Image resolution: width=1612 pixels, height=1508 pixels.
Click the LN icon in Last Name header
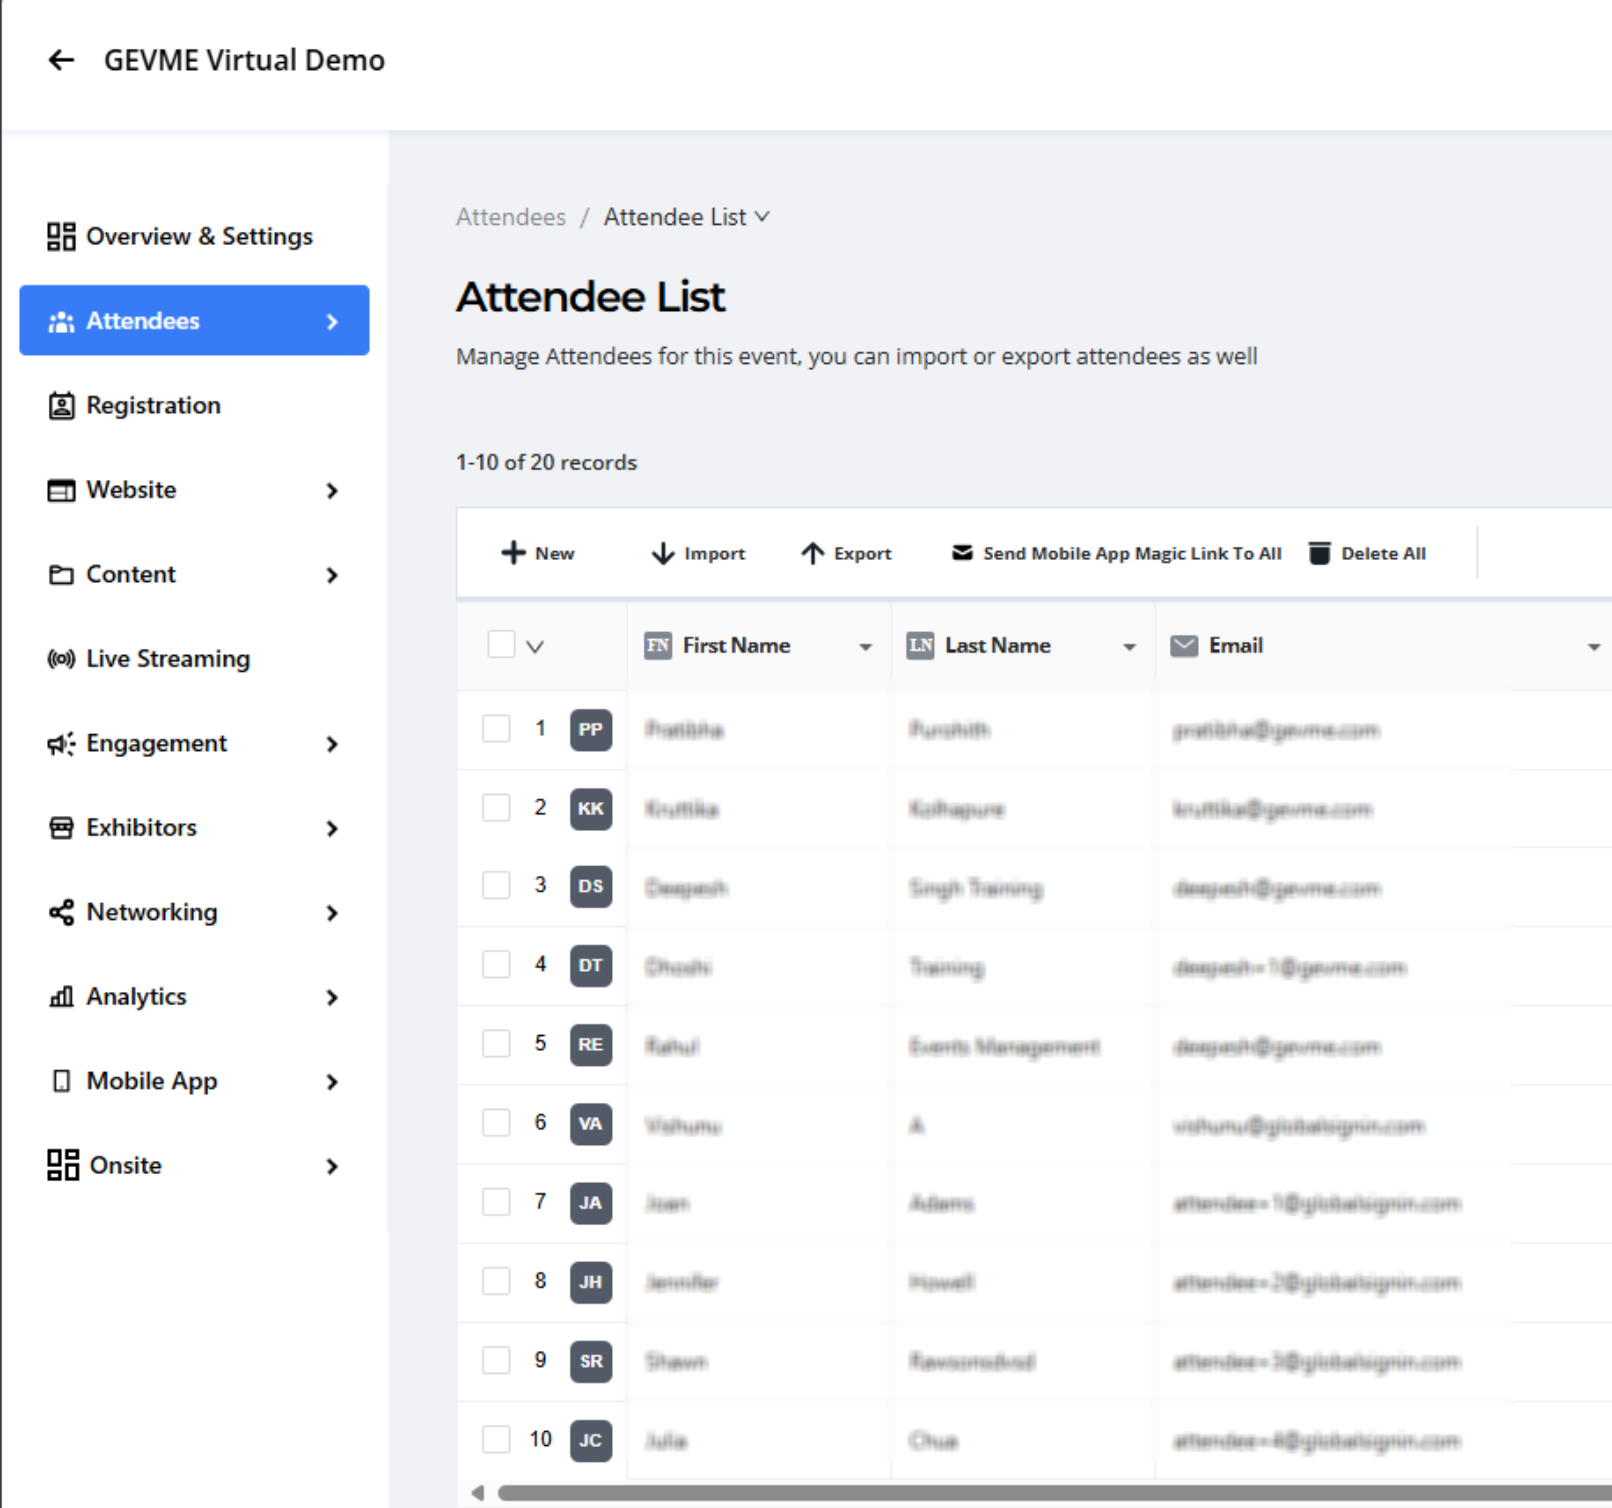(x=921, y=646)
